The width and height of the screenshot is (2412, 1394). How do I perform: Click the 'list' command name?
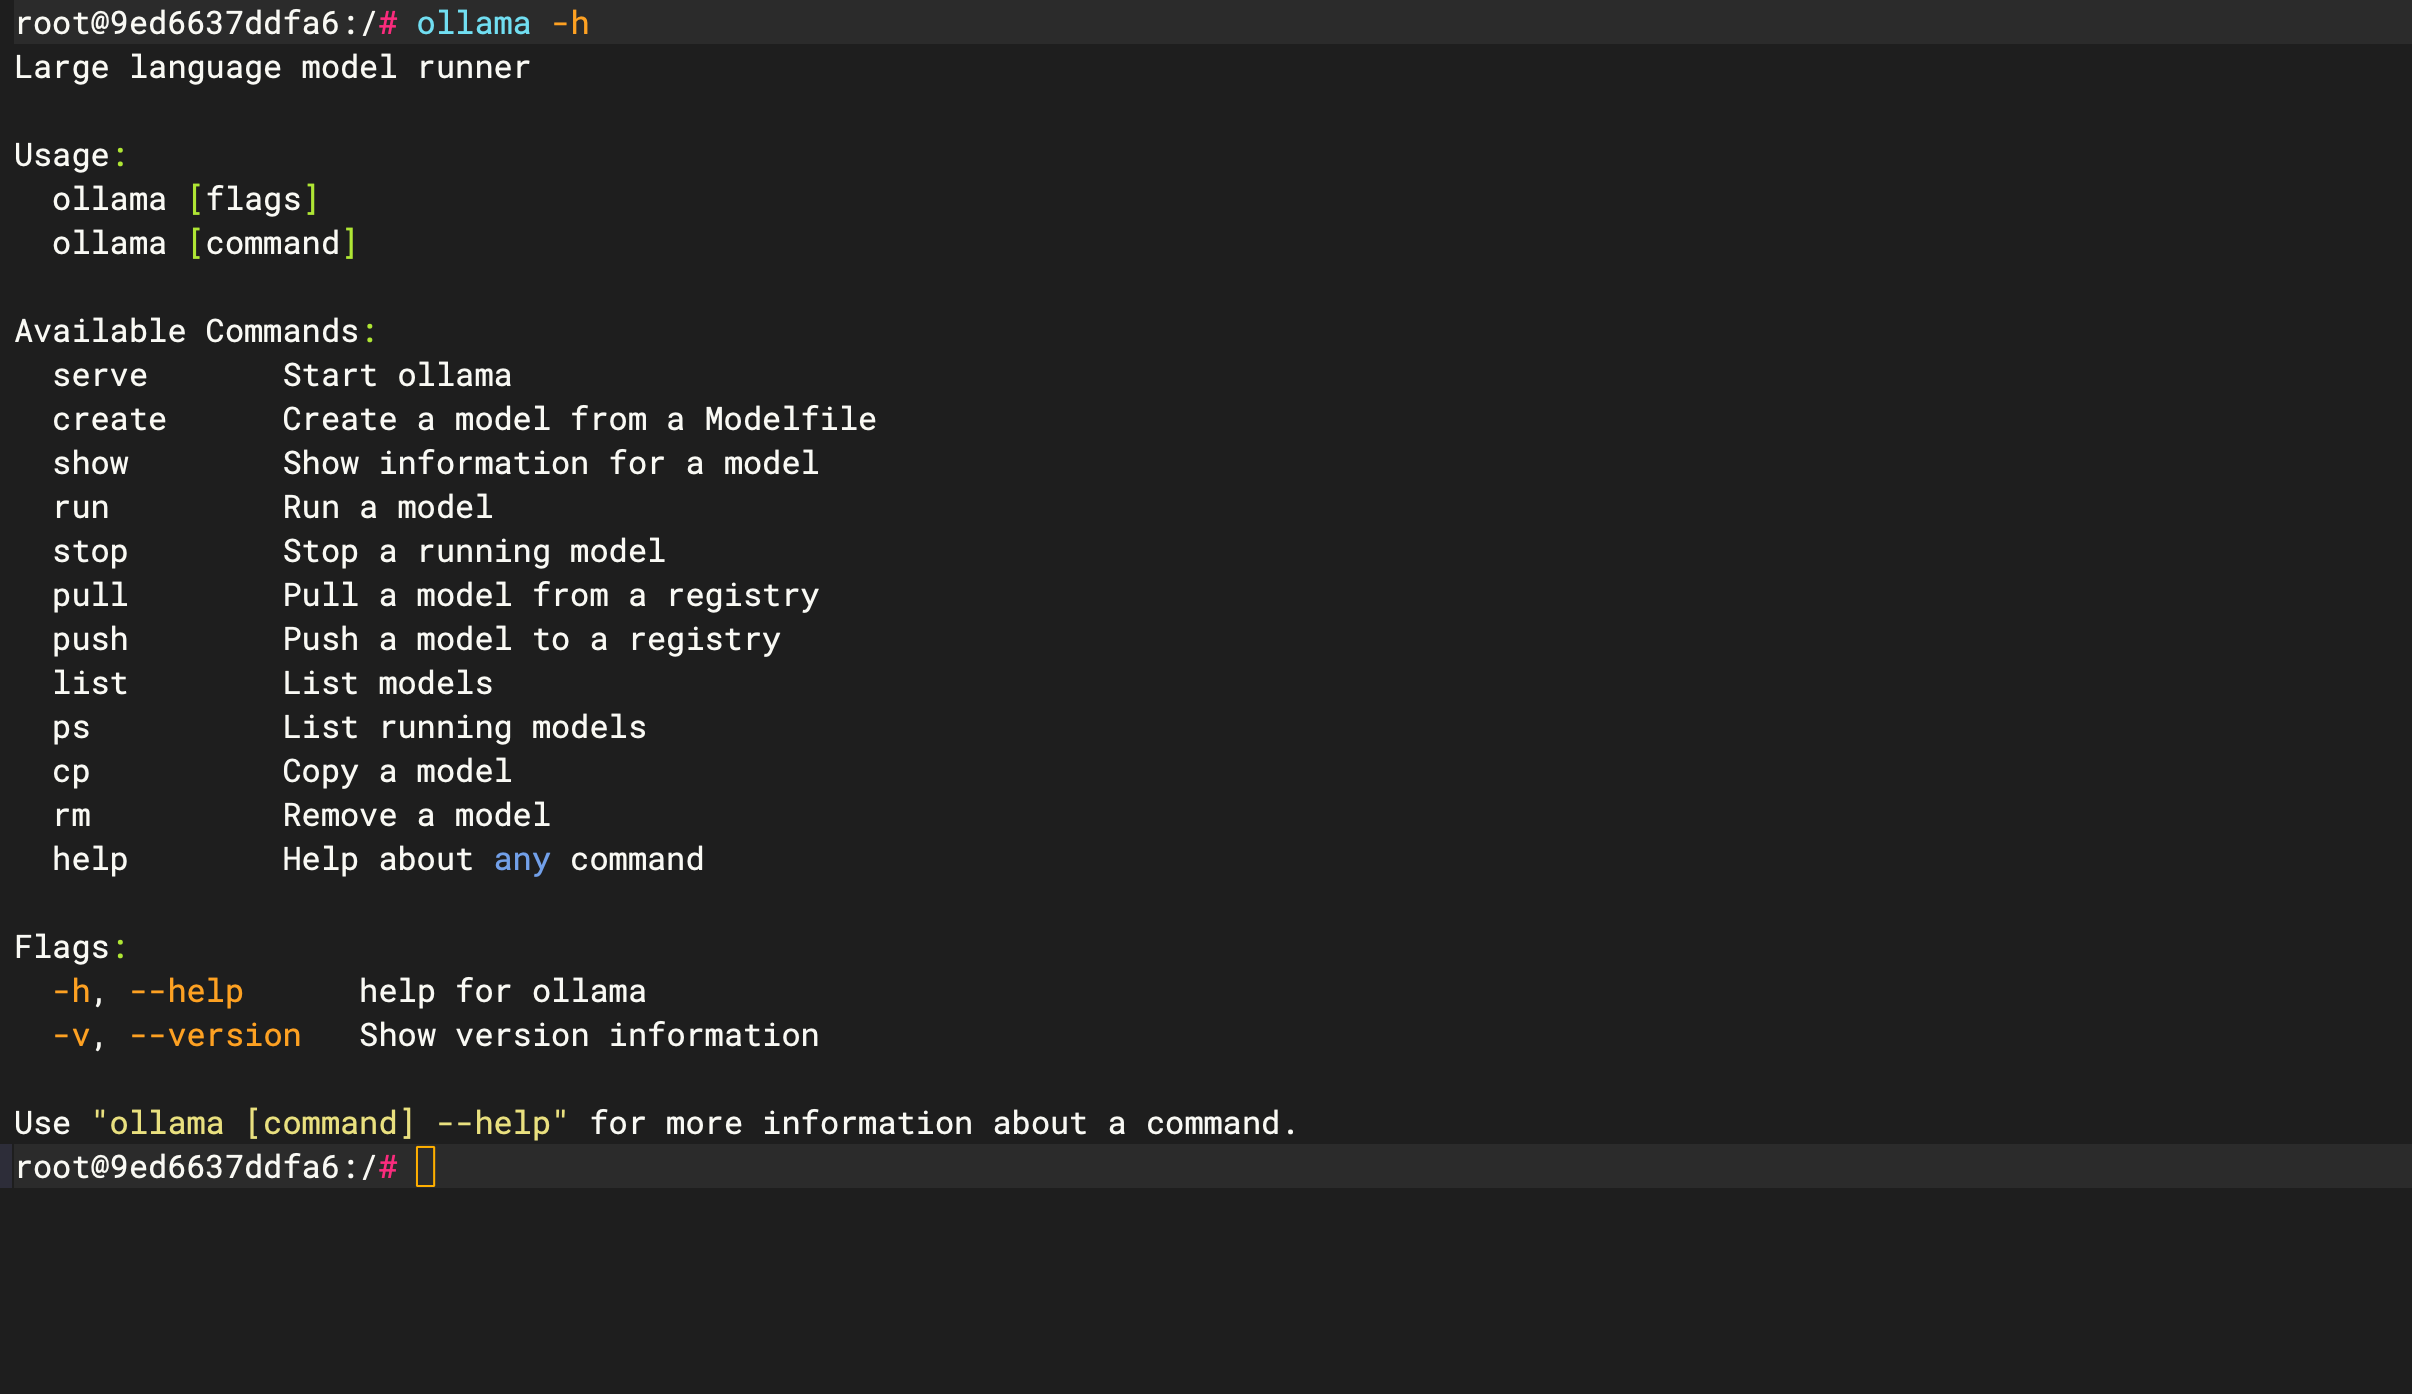pyautogui.click(x=90, y=683)
